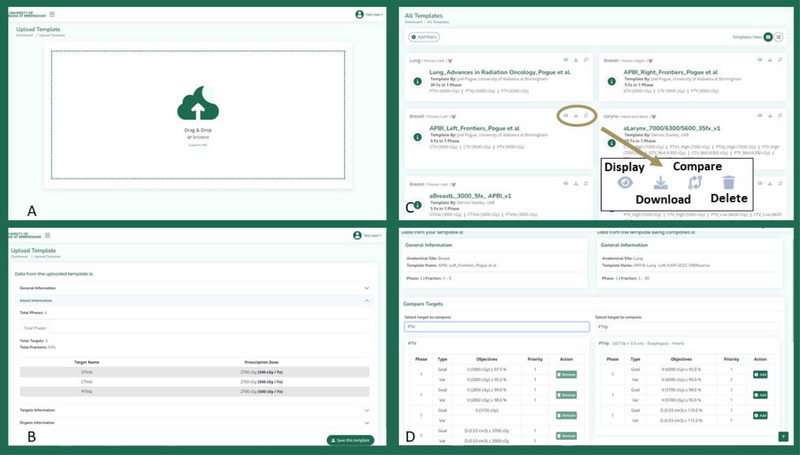Screen dimensions: 800x455
Task: Click the left 'Select target to compare' PTV field
Action: 497,326
